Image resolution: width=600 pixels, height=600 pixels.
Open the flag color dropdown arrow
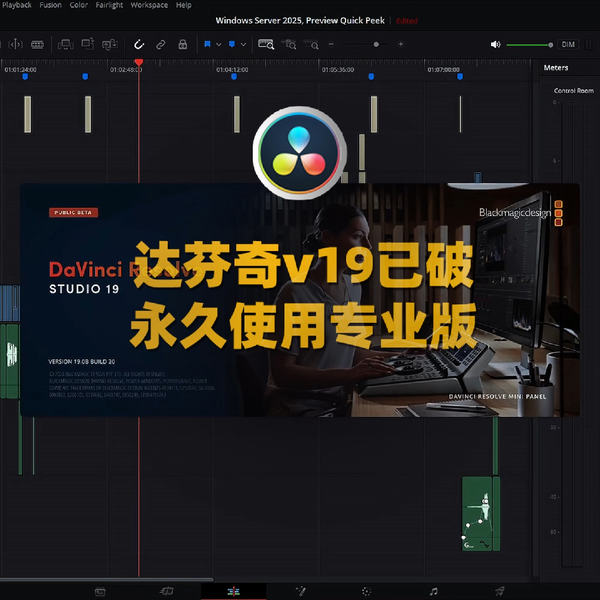click(x=218, y=44)
